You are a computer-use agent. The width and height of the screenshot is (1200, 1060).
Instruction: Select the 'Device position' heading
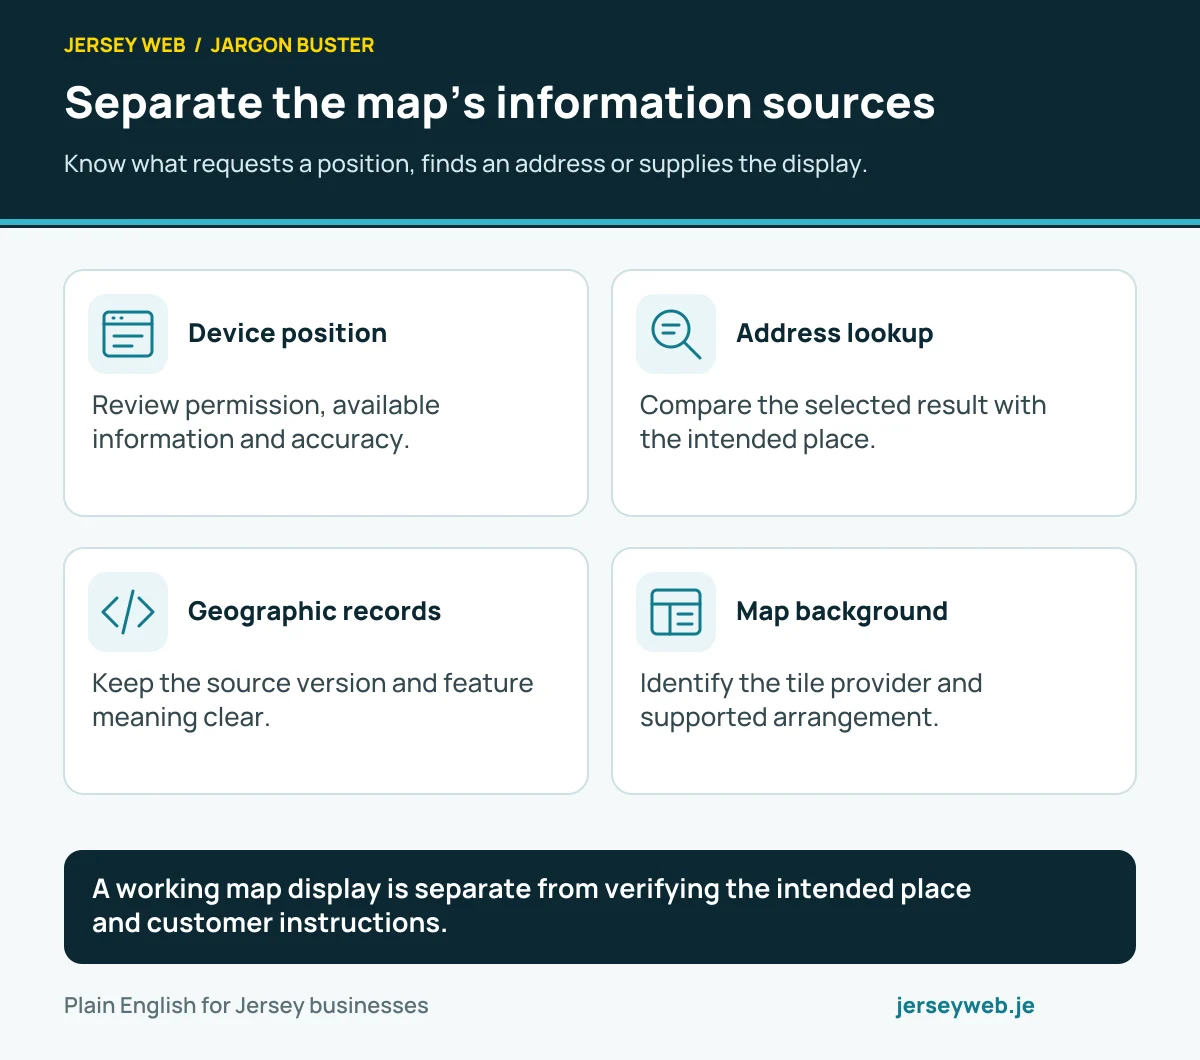point(287,333)
